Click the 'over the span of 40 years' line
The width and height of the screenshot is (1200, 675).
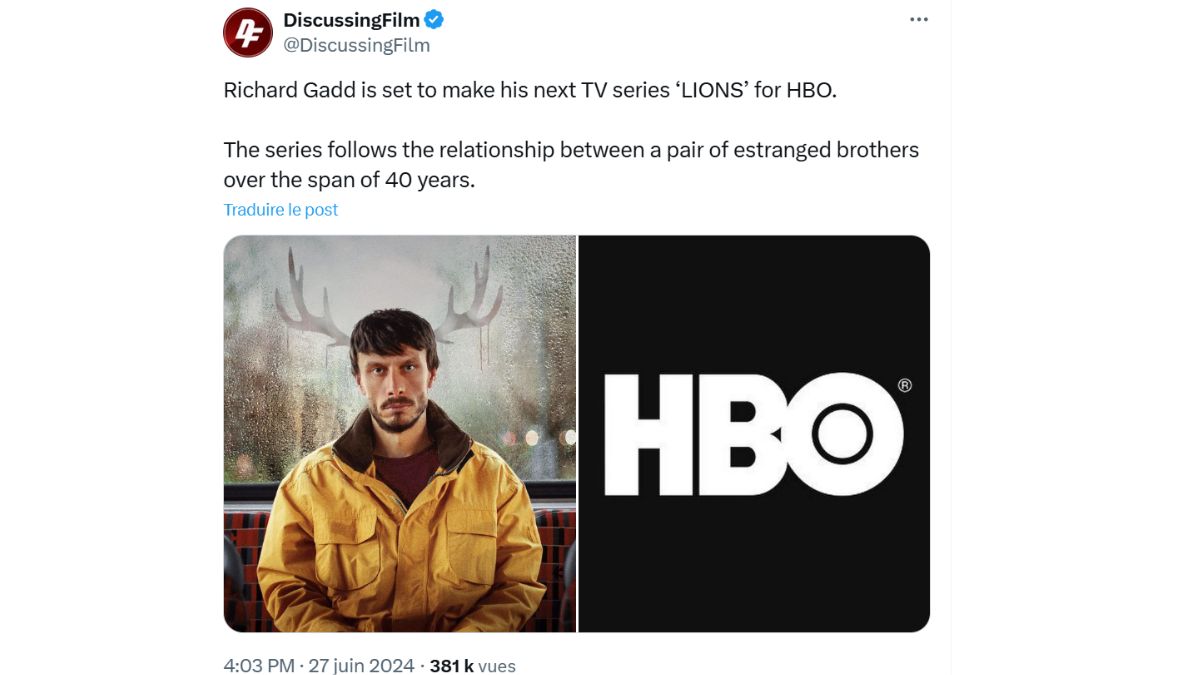point(348,181)
